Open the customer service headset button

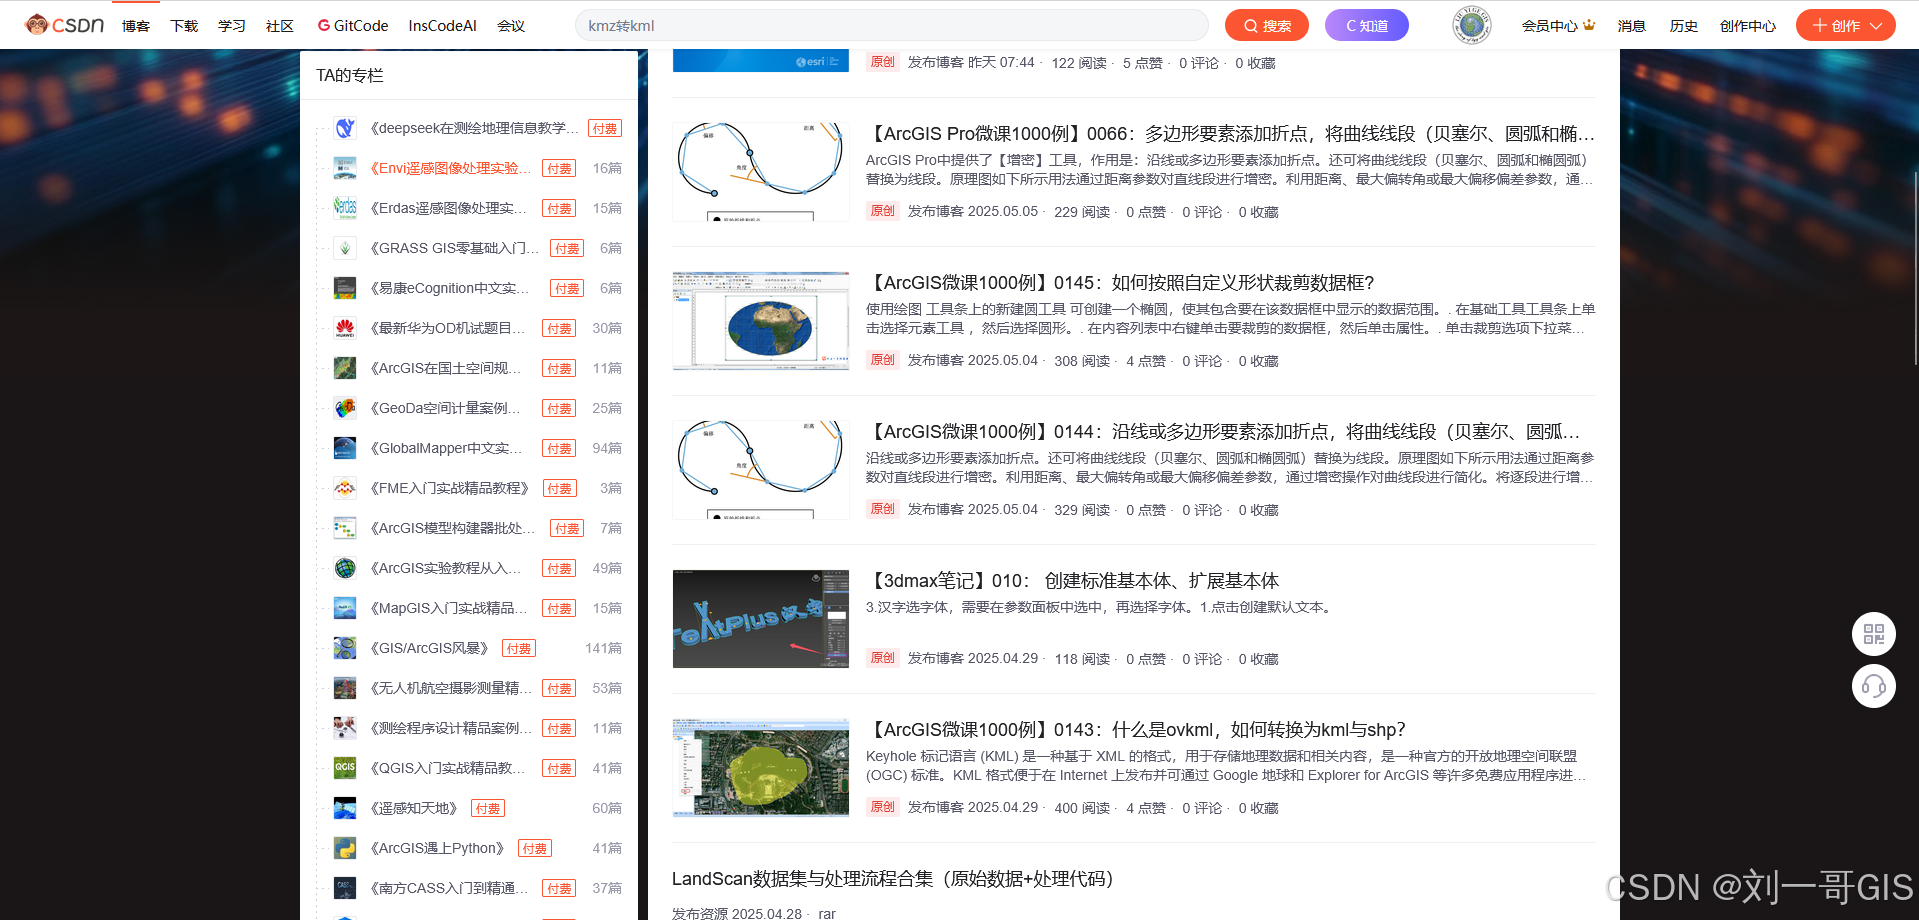1873,686
